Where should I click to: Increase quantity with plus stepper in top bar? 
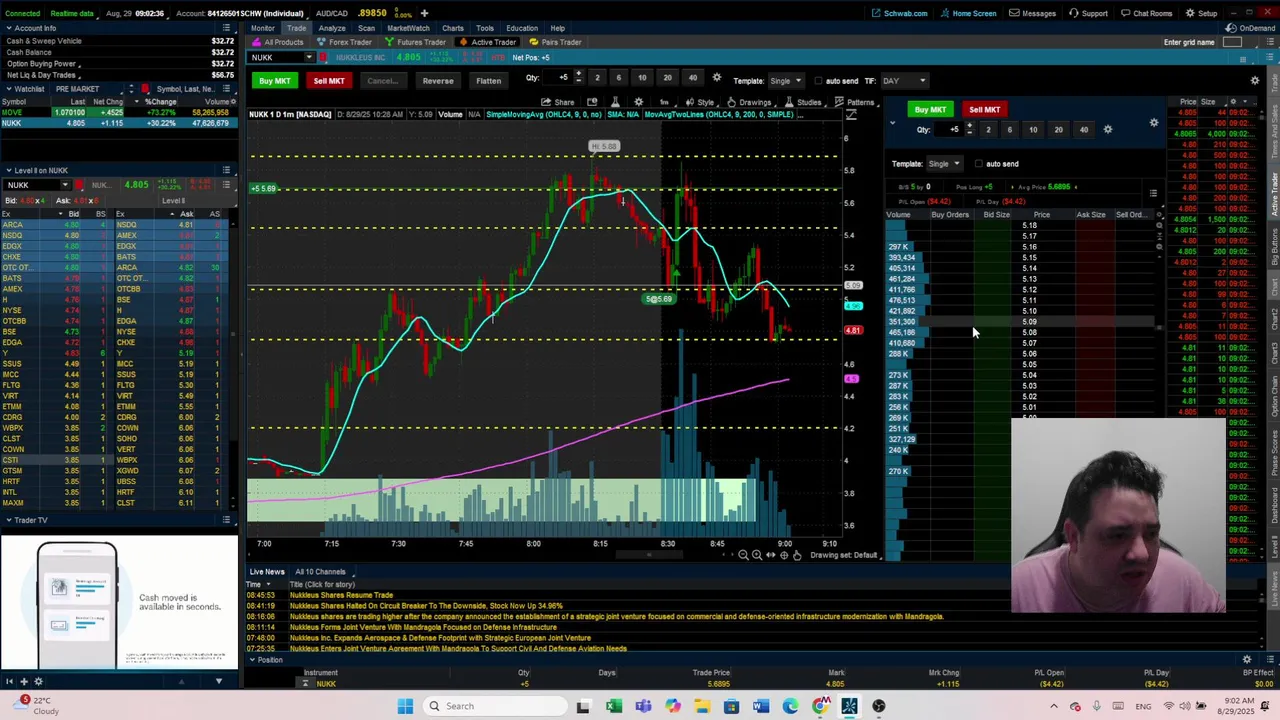tap(578, 74)
